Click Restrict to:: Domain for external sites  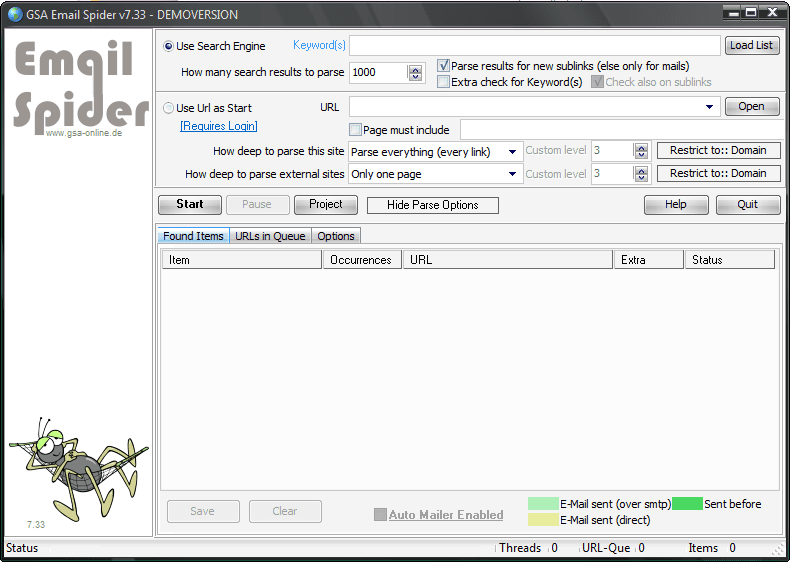pos(718,173)
